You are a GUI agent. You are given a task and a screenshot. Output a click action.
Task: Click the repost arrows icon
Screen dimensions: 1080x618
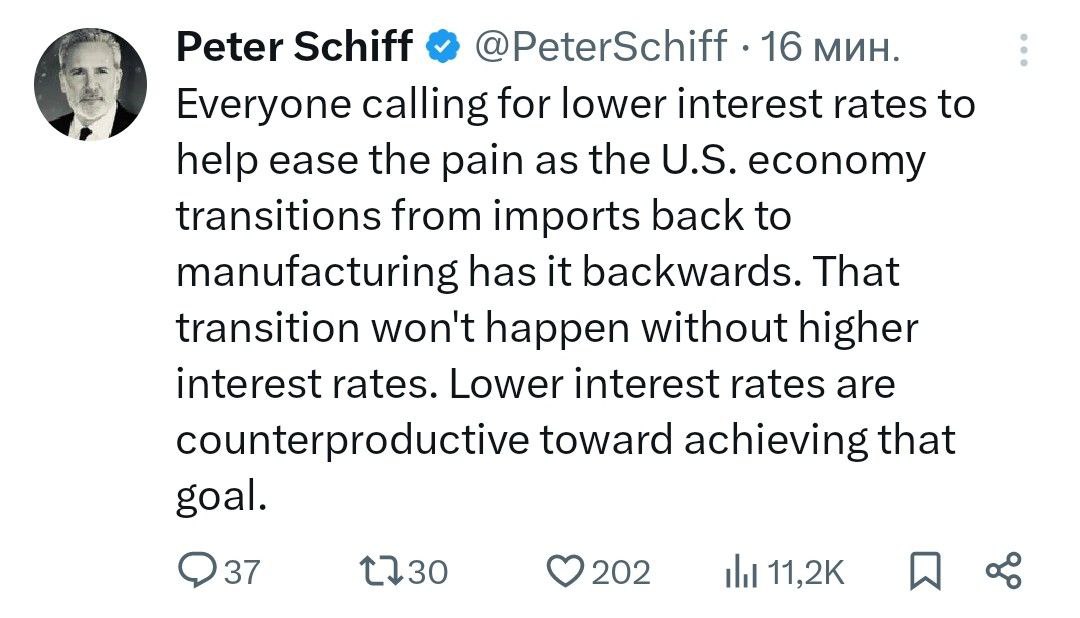point(382,572)
